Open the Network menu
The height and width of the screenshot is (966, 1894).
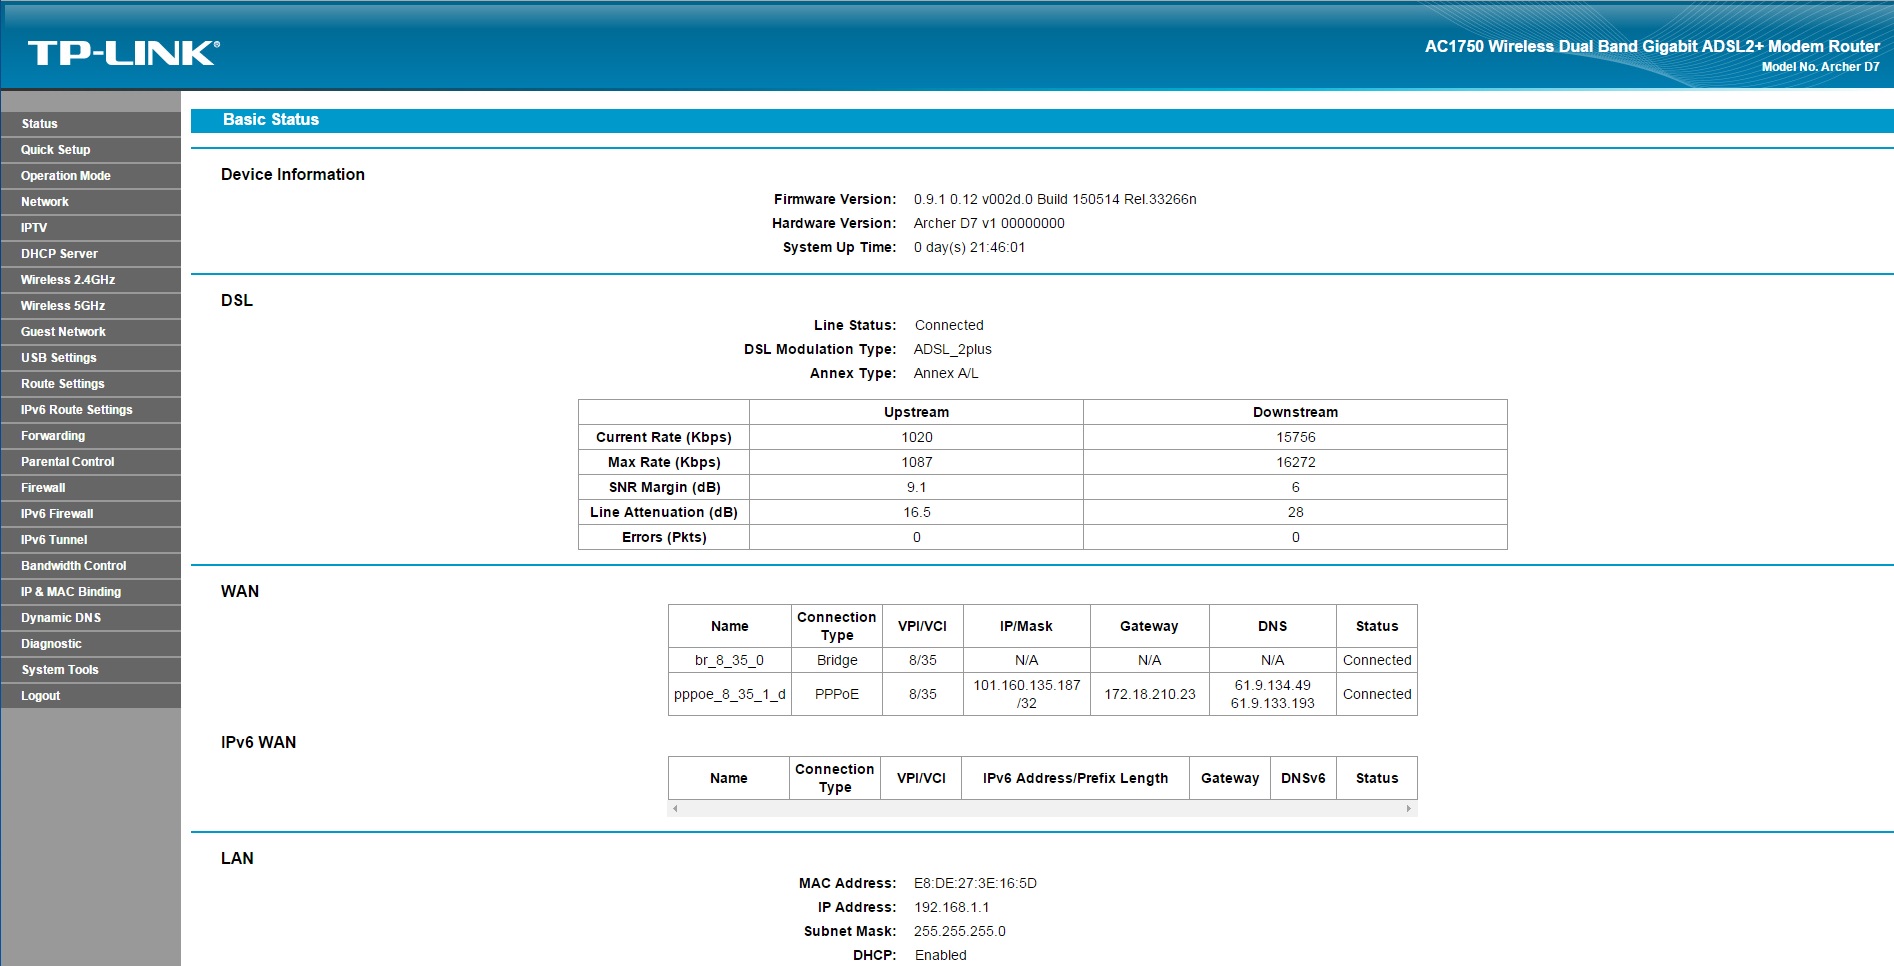click(x=91, y=202)
